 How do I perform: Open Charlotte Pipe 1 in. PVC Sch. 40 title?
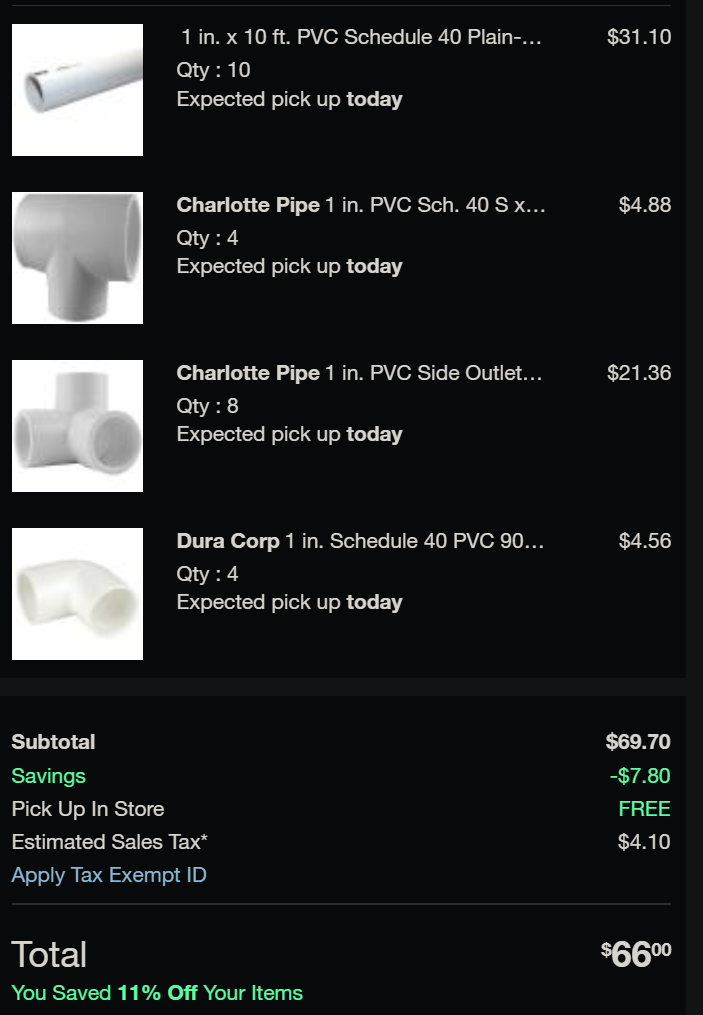(x=361, y=205)
